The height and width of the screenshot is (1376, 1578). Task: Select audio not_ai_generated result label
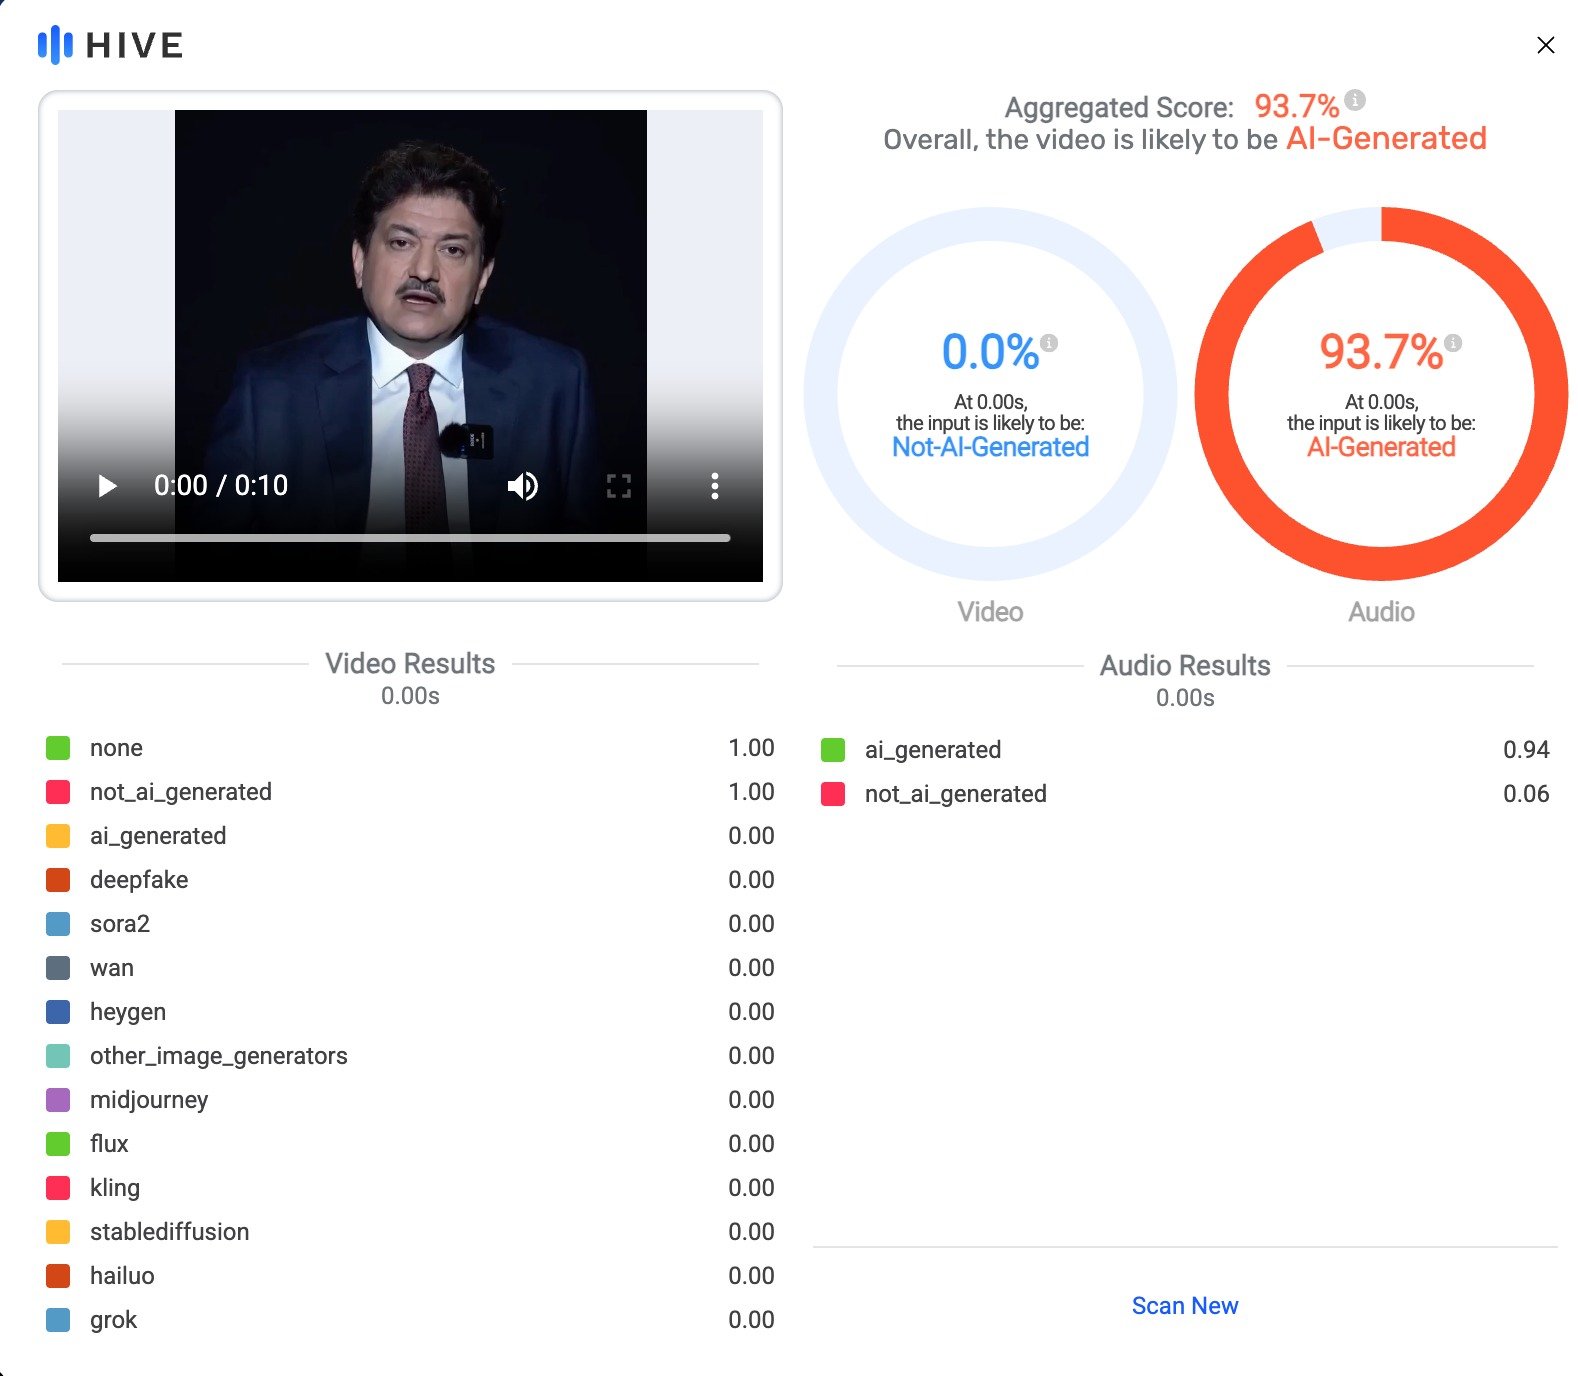(x=955, y=794)
